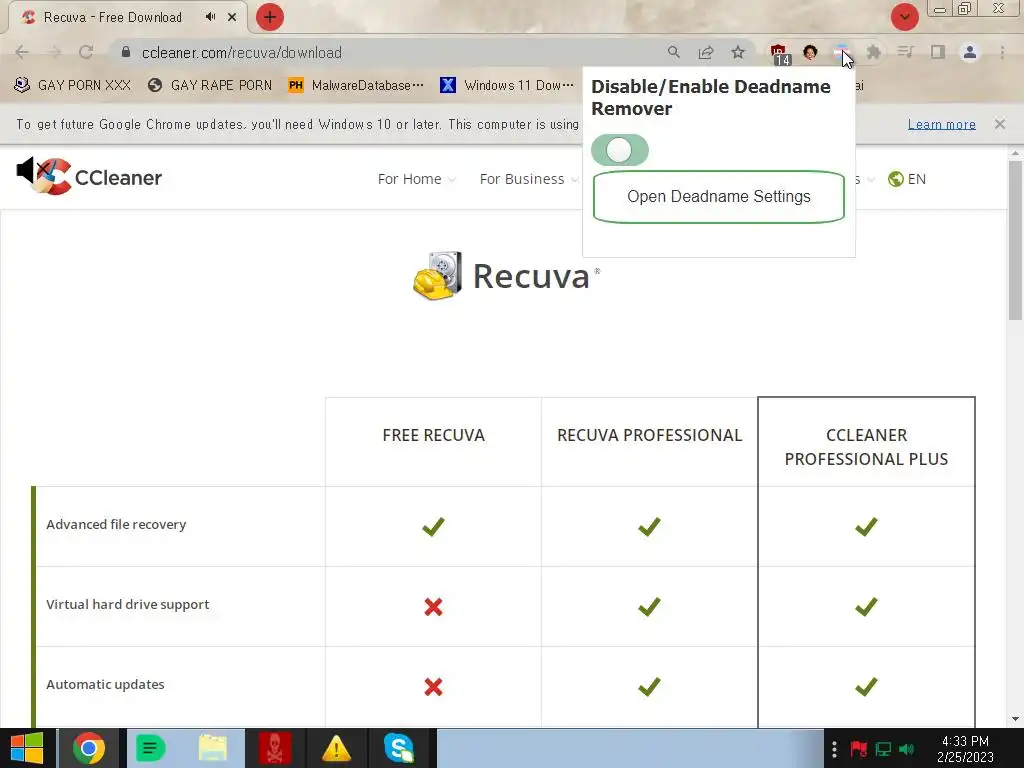Open the media controls icon in the toolbar
Image resolution: width=1024 pixels, height=768 pixels.
[x=905, y=52]
